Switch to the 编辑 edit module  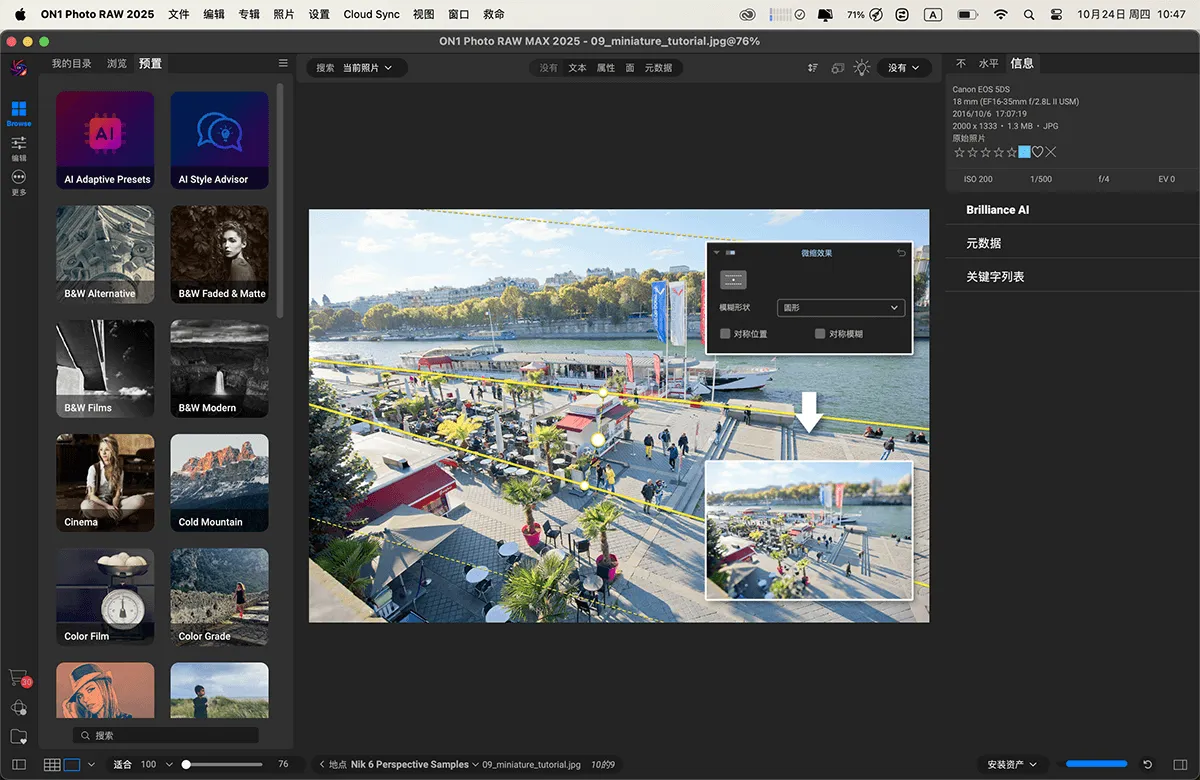coord(19,147)
